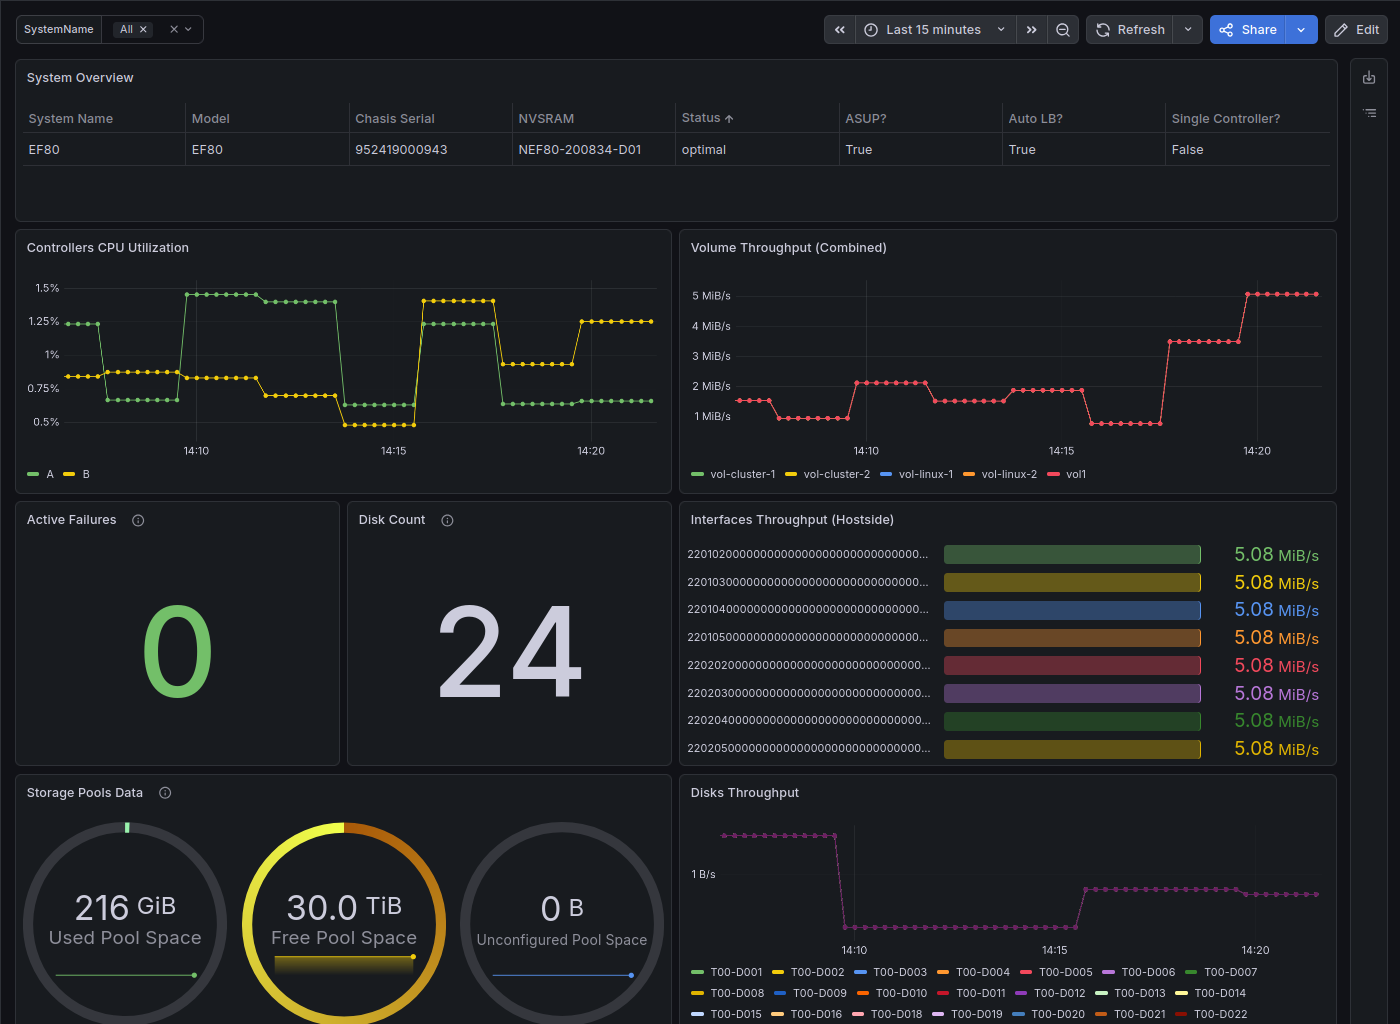Open the Last 15 minutes time picker

pos(935,30)
